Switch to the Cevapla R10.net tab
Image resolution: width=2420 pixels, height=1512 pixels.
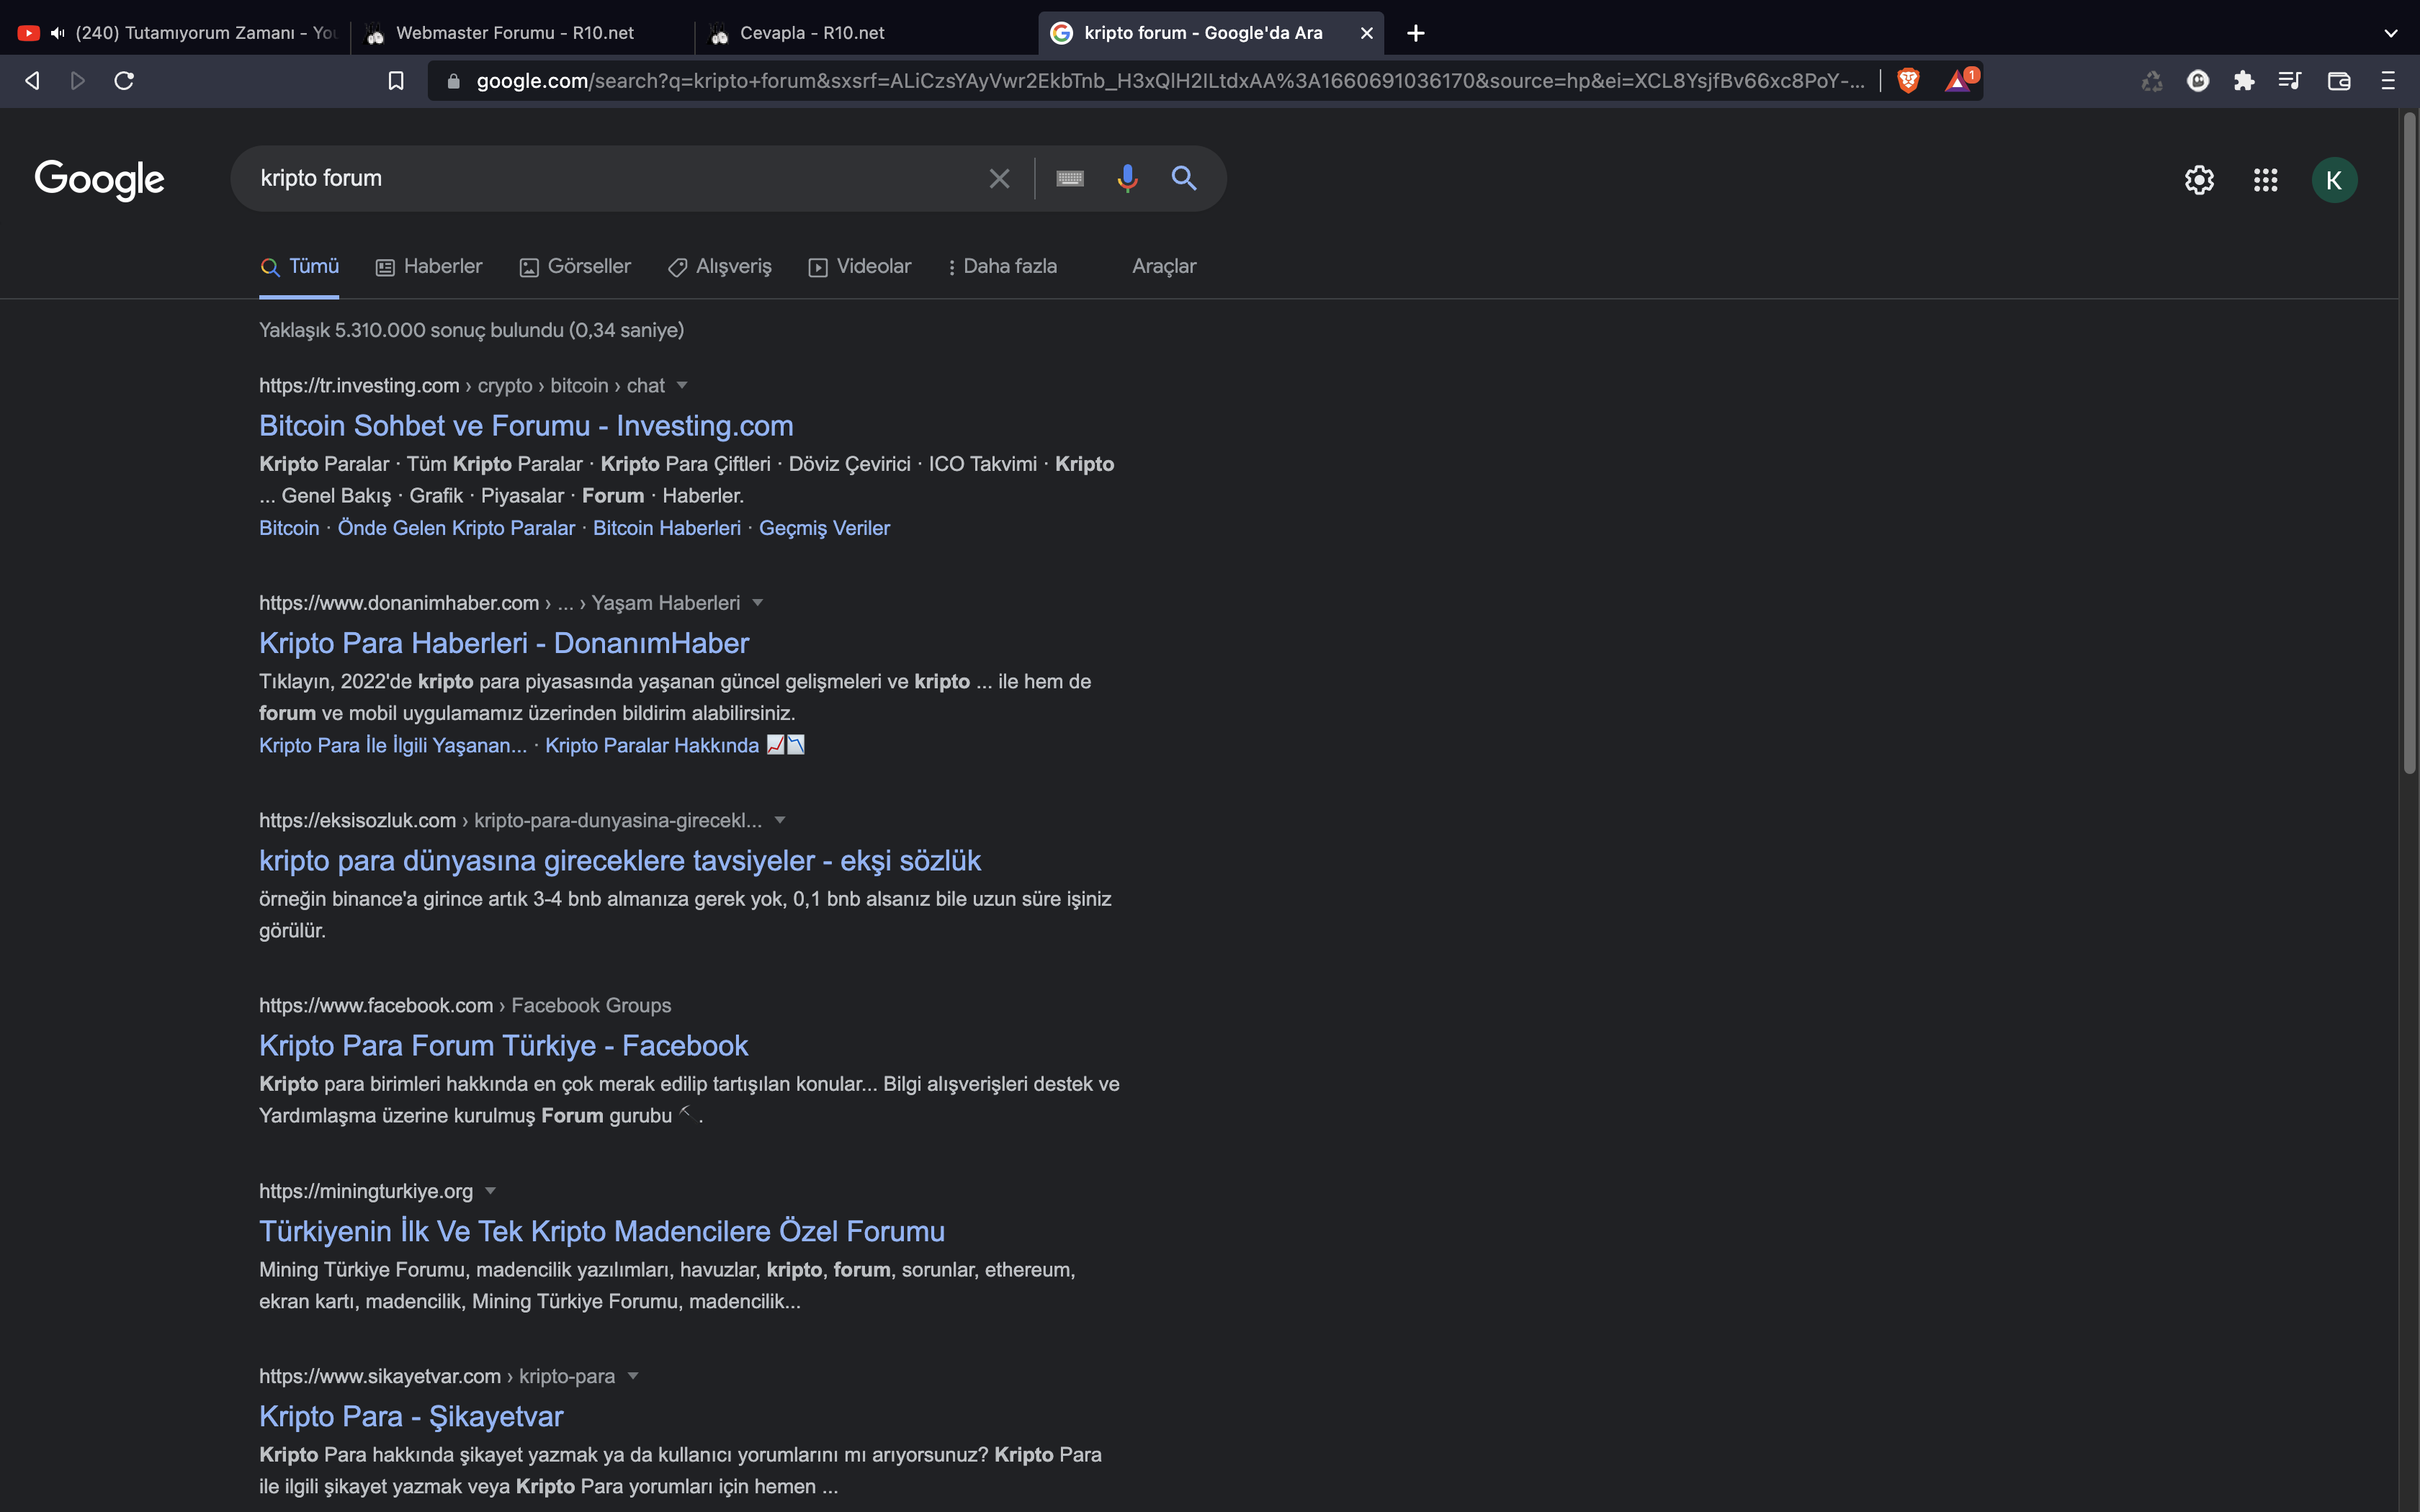click(864, 33)
